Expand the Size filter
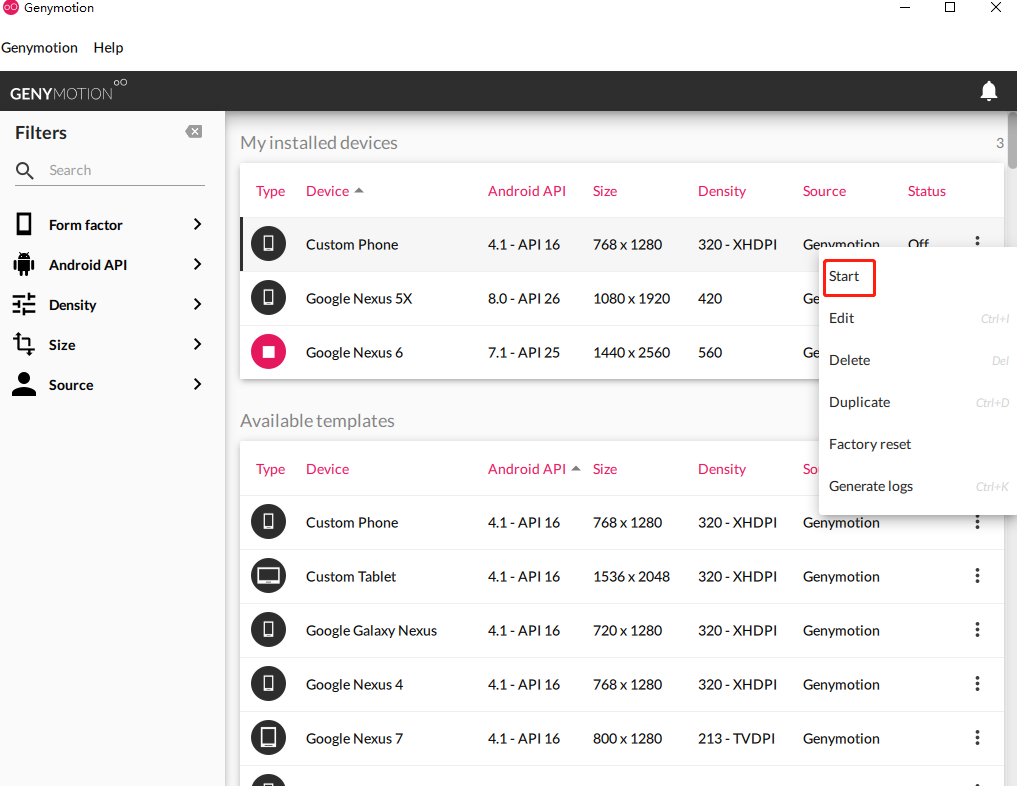Image resolution: width=1017 pixels, height=786 pixels. point(197,344)
